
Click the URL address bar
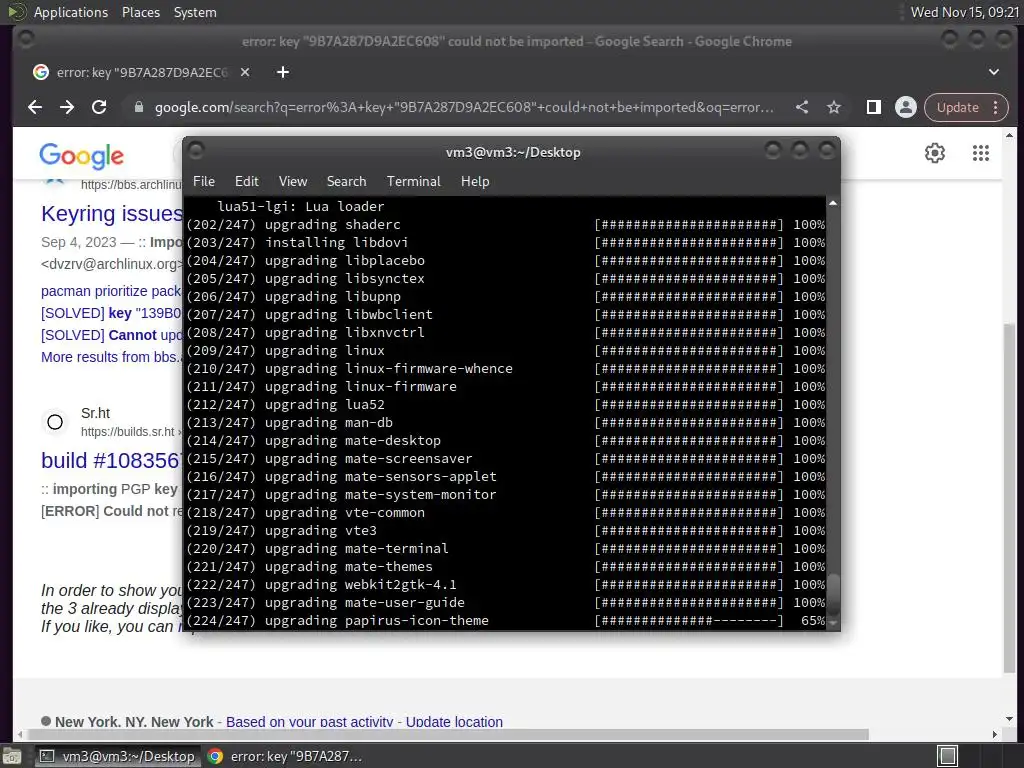pyautogui.click(x=464, y=107)
